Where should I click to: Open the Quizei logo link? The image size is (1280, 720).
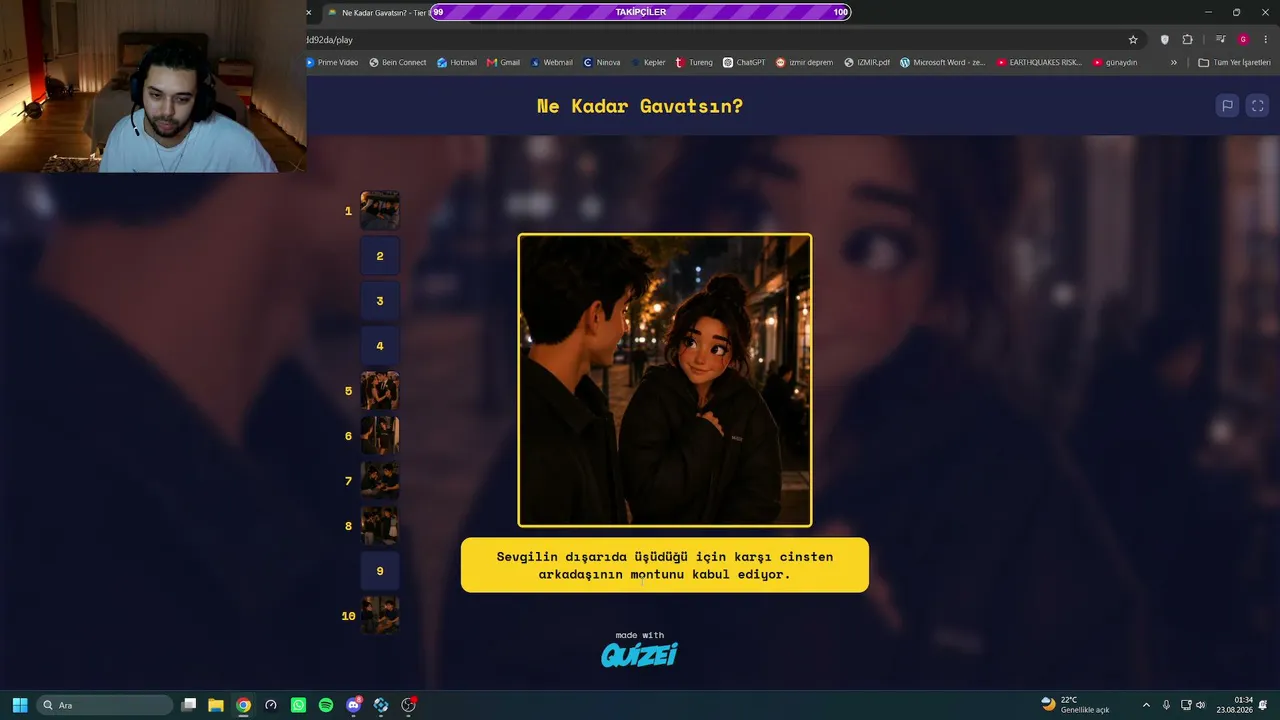(x=640, y=654)
